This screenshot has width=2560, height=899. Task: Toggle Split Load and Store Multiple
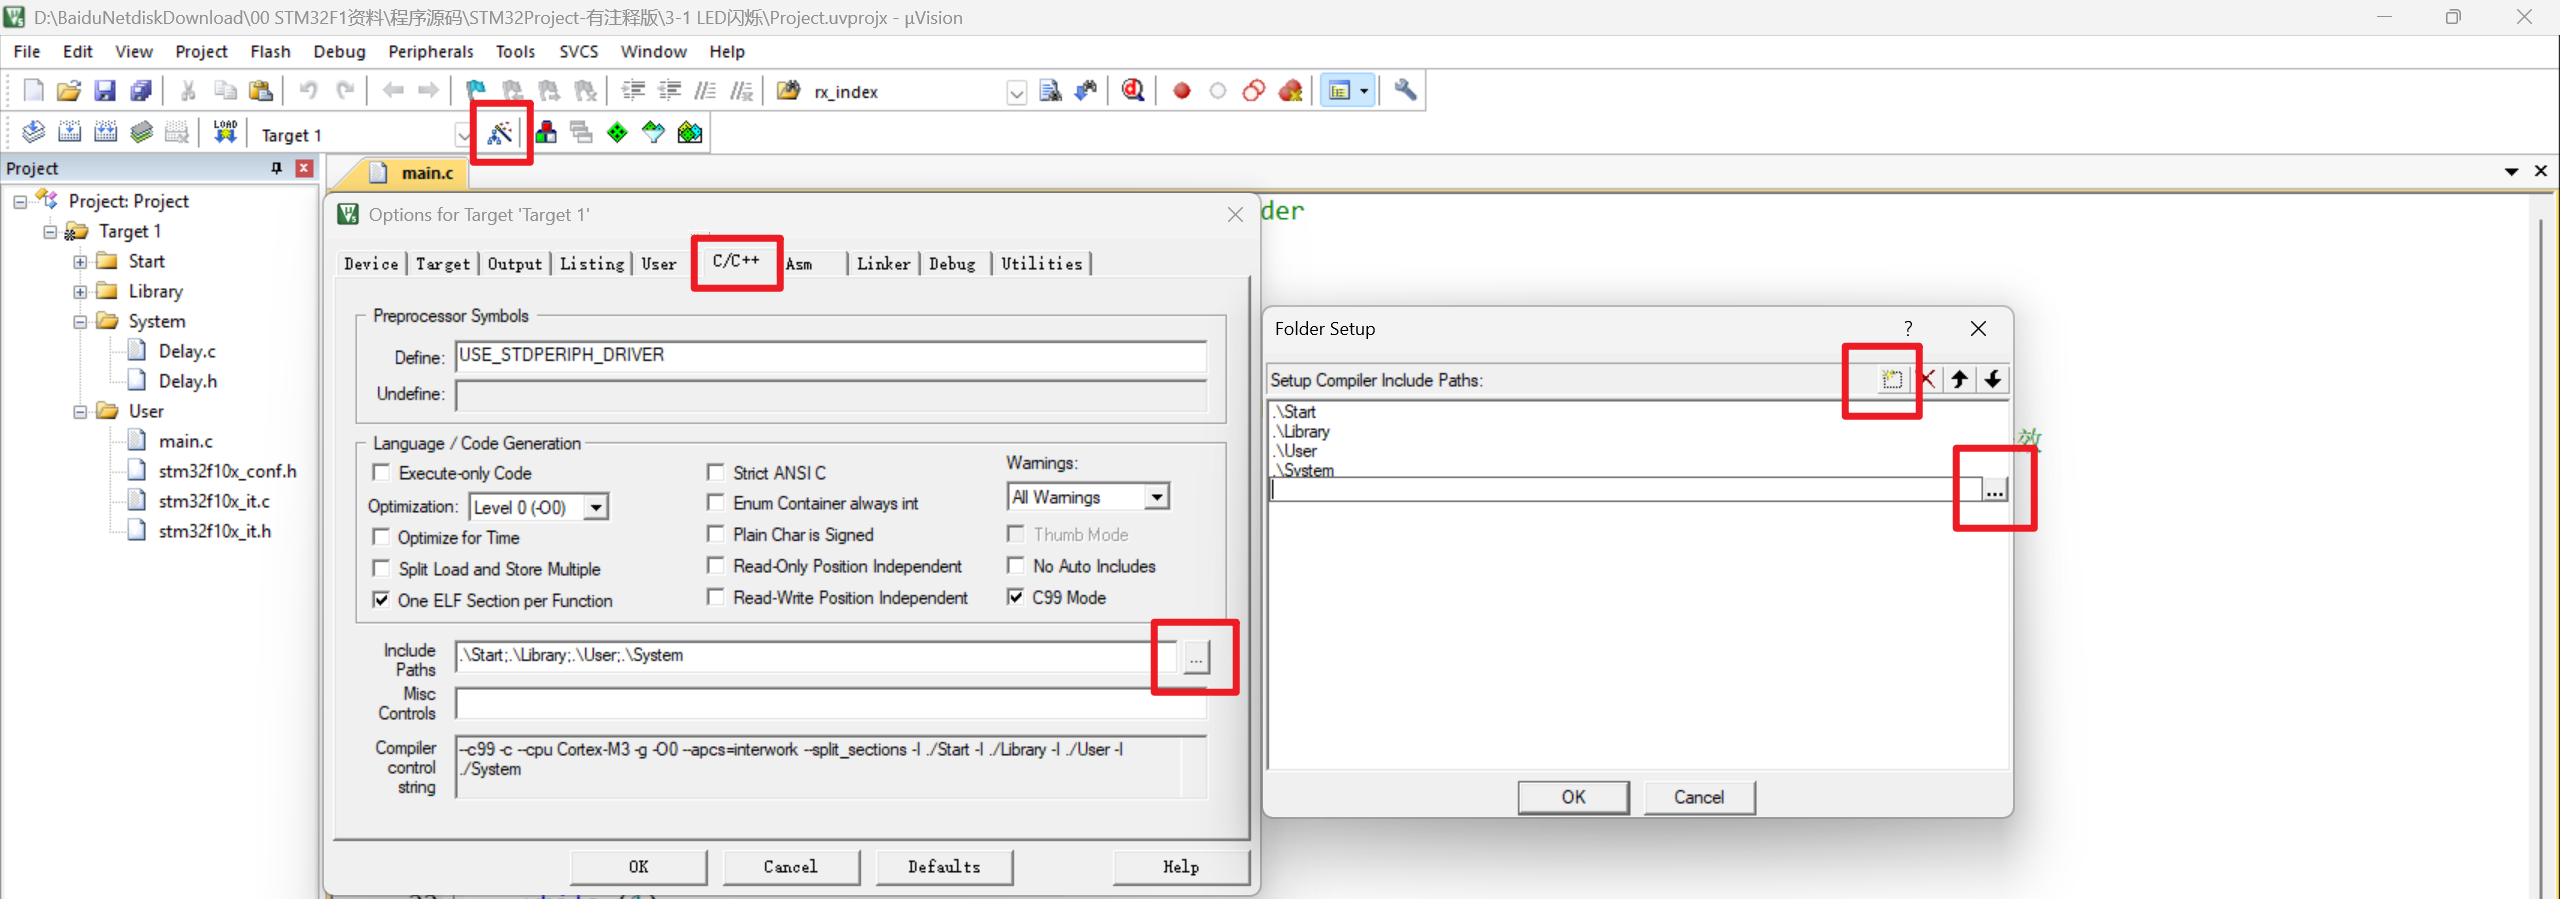pyautogui.click(x=381, y=568)
